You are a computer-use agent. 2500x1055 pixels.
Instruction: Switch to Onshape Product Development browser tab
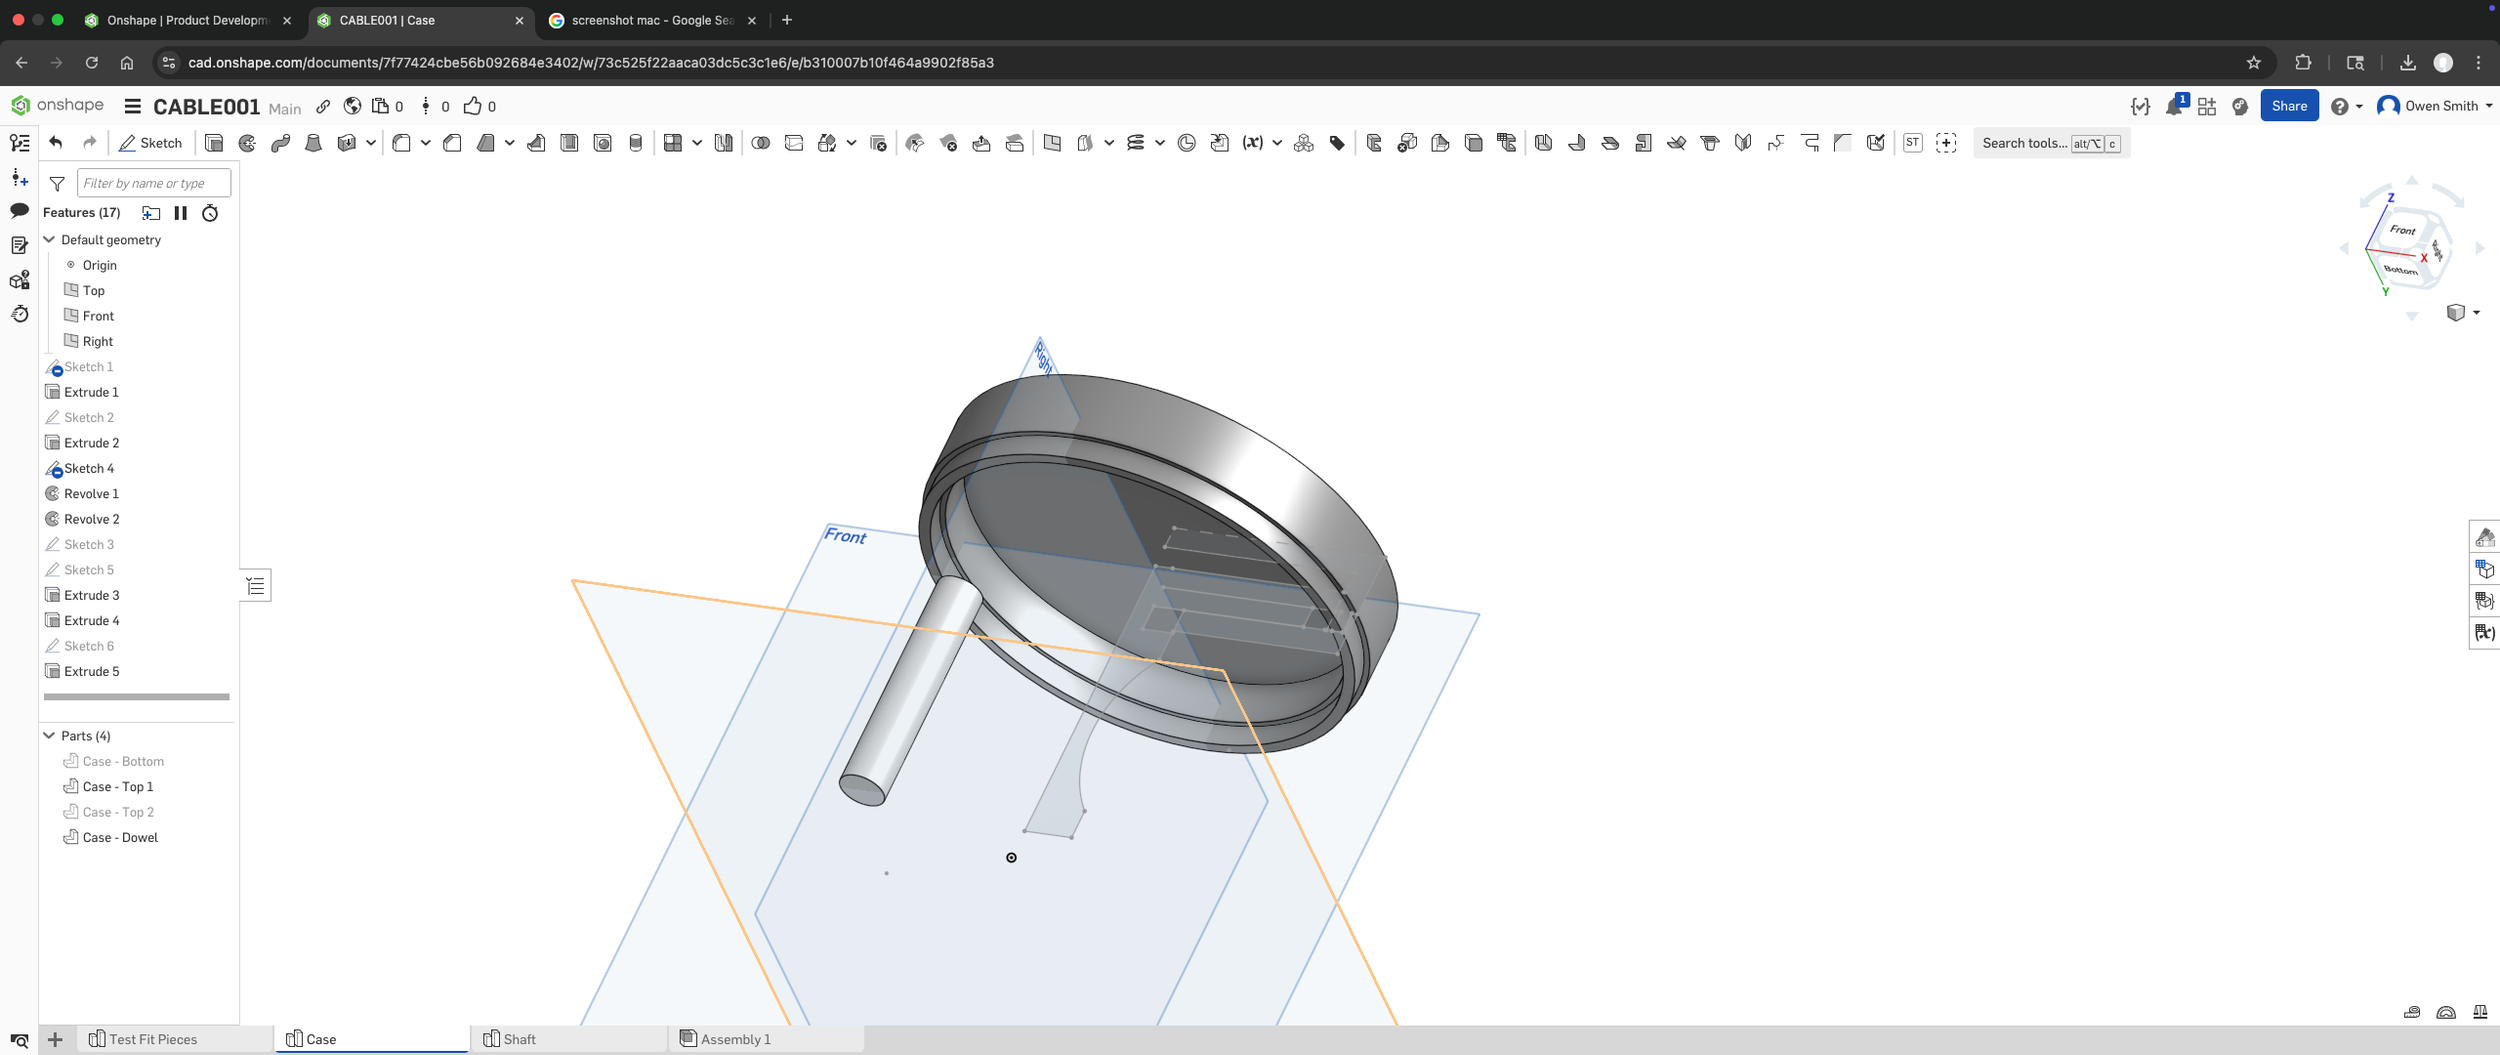[x=188, y=20]
